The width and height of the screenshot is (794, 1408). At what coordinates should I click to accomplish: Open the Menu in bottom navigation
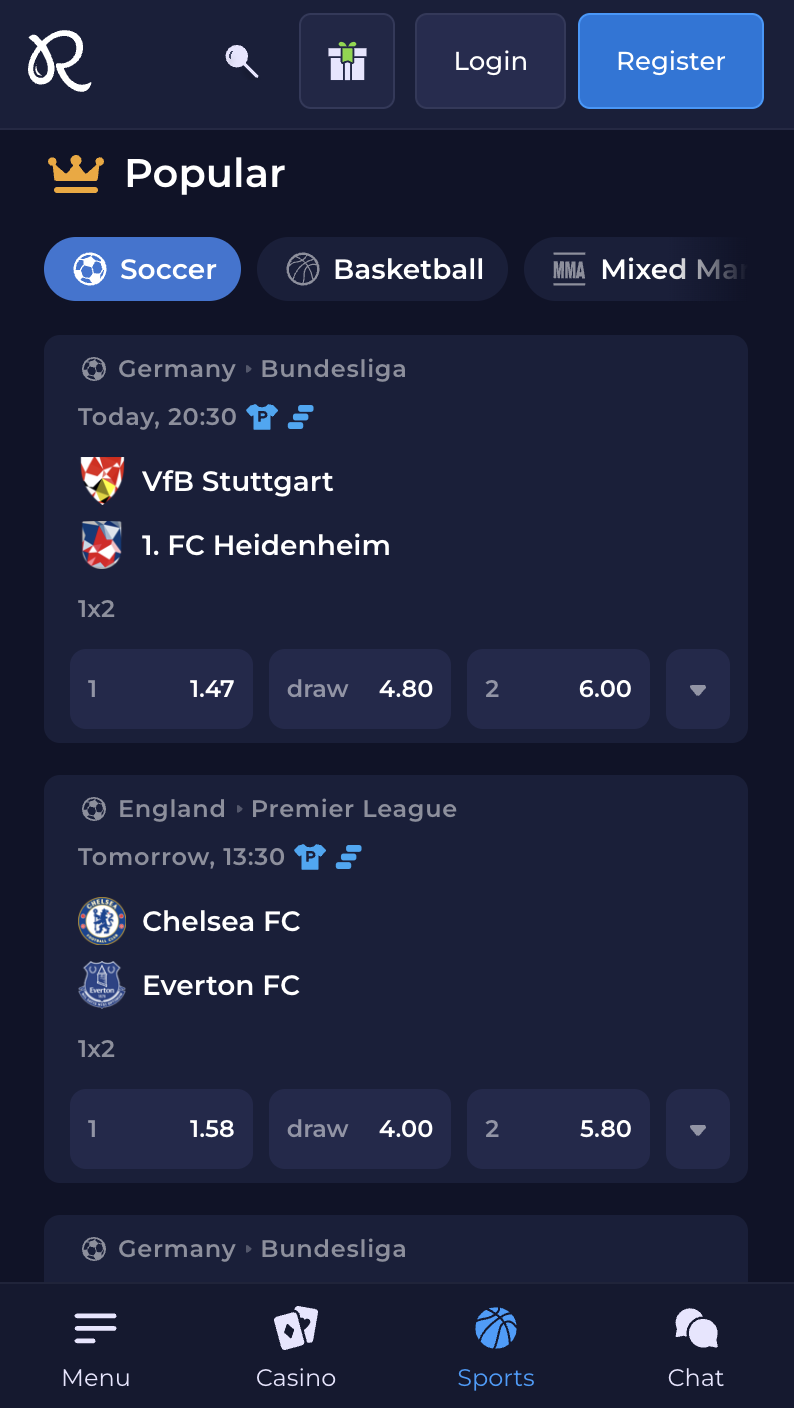[96, 1346]
